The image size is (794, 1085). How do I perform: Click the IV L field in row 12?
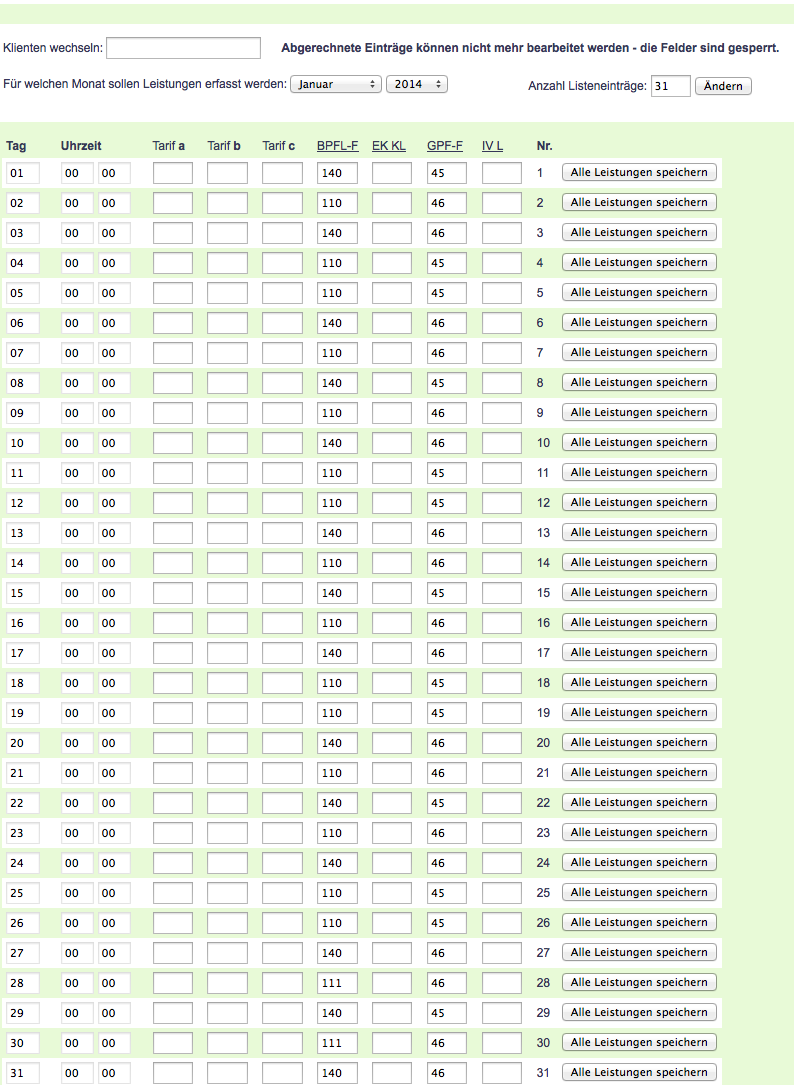(501, 503)
